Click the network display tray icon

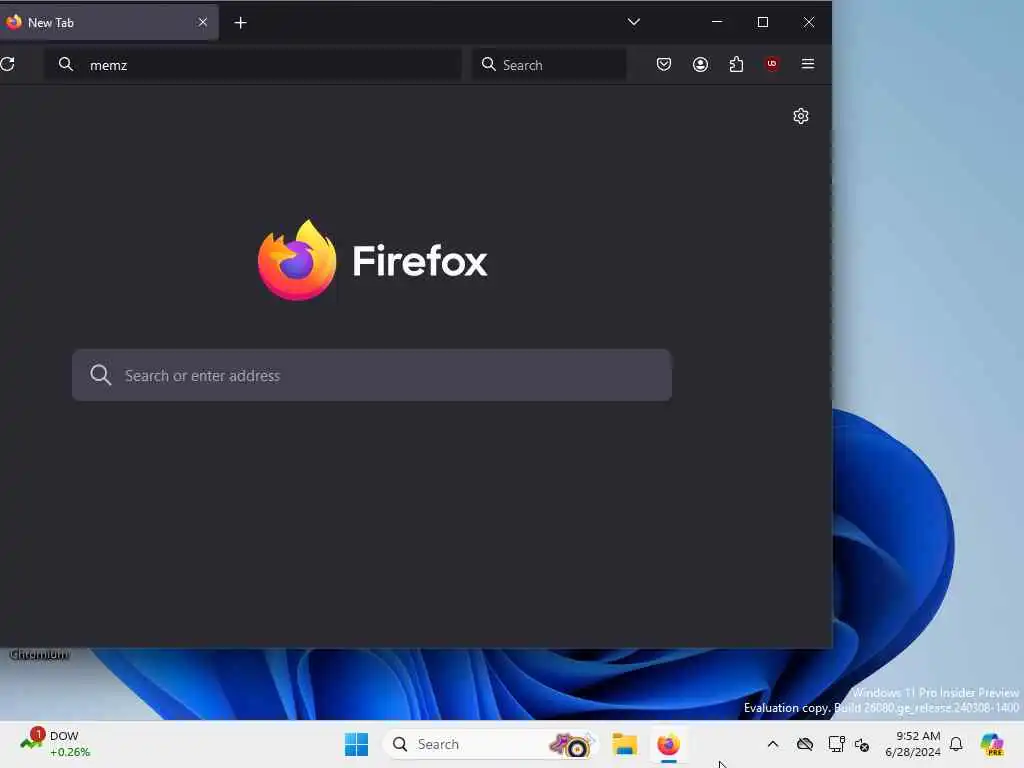point(836,744)
